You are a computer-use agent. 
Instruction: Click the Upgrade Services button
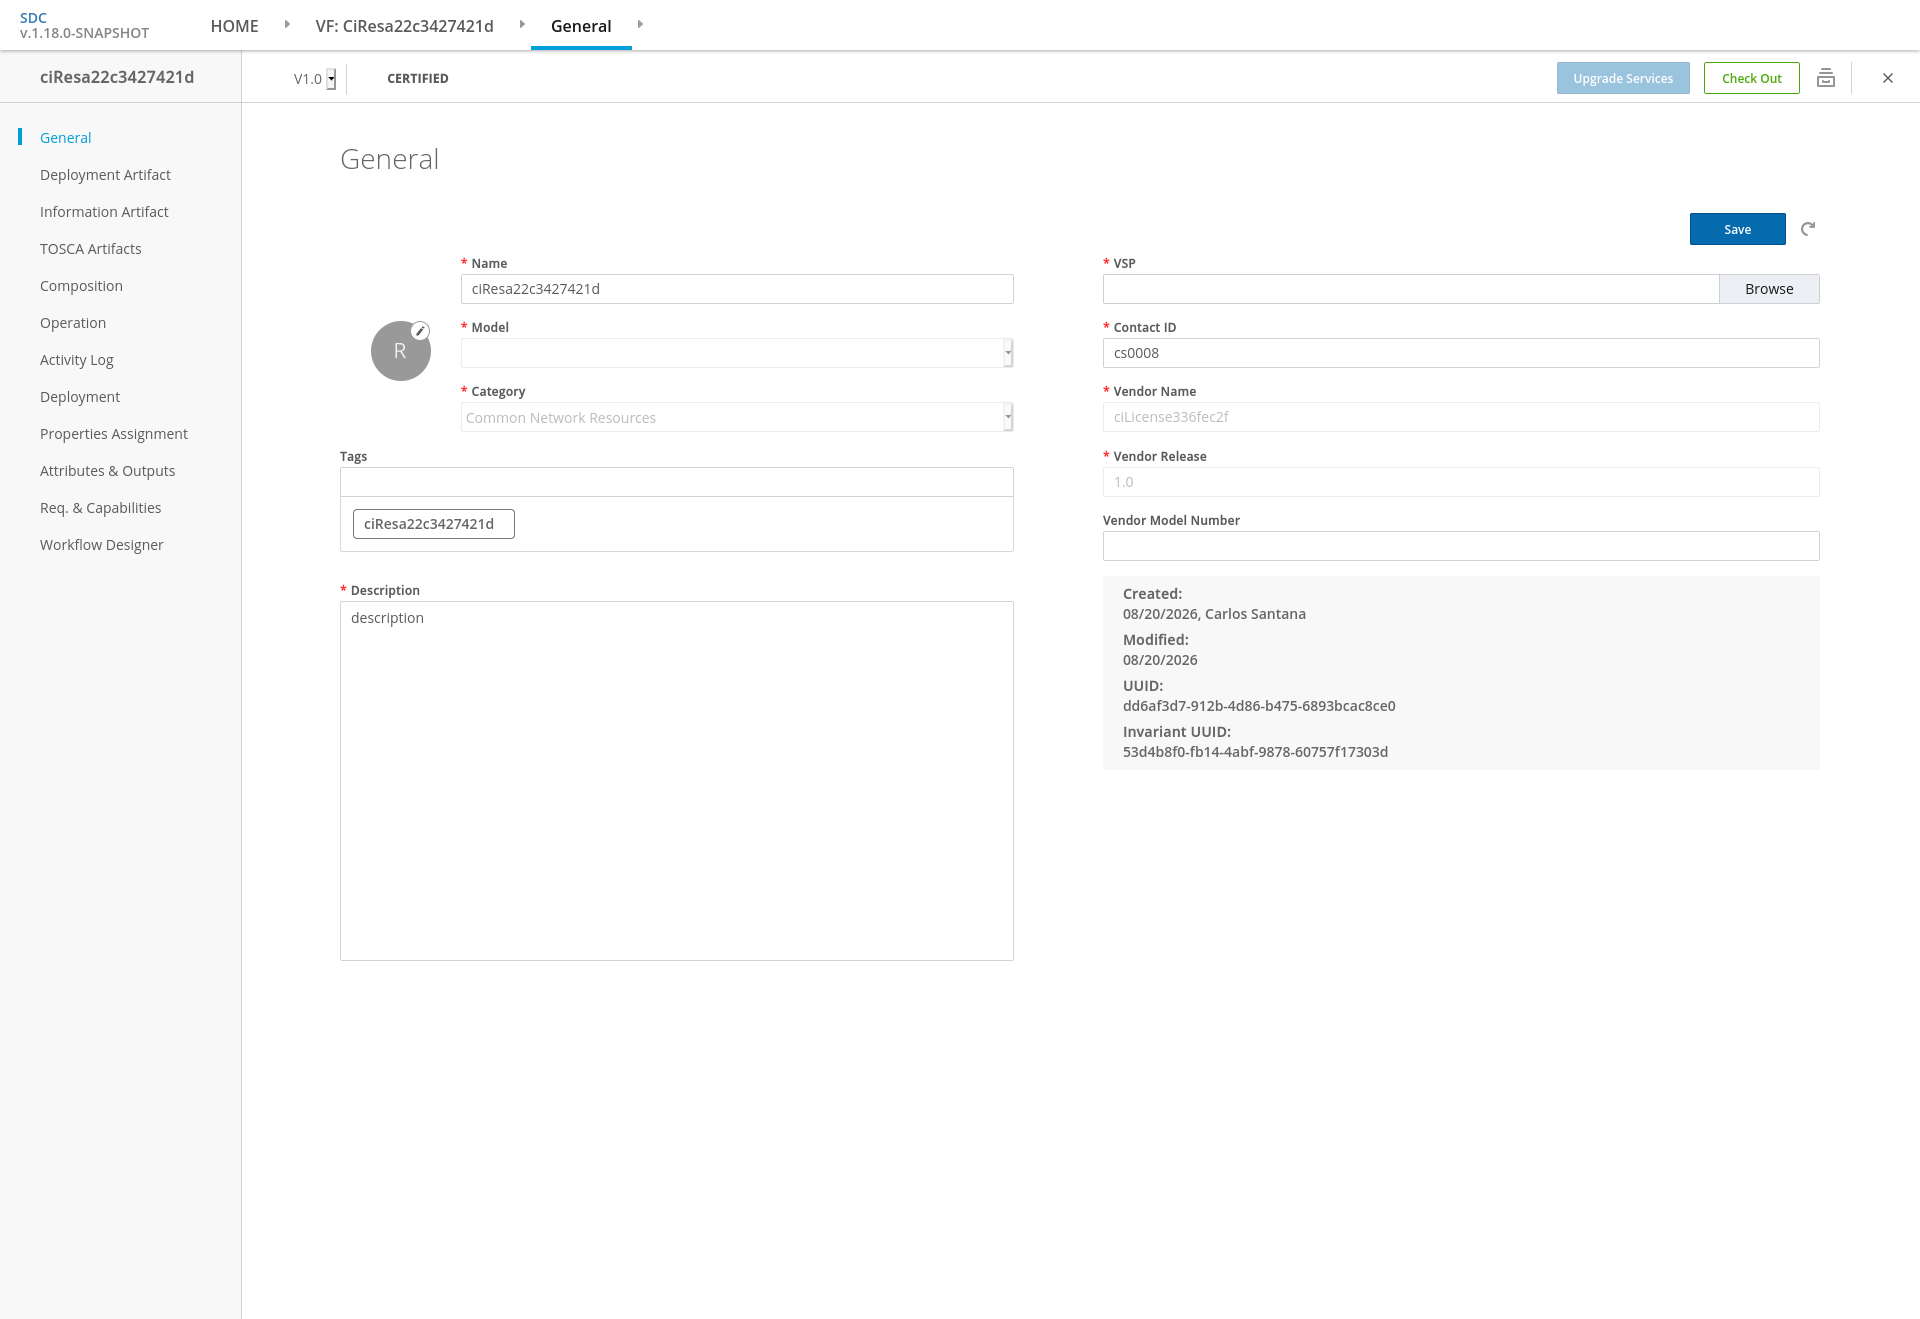(1622, 78)
